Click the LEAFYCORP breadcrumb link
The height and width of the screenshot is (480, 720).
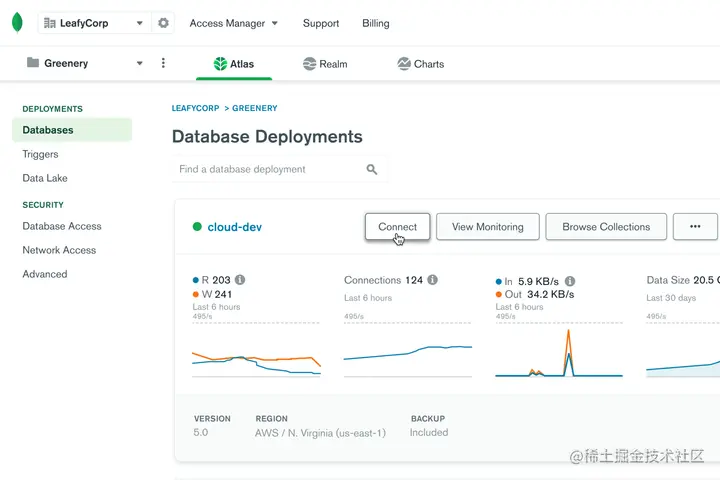click(196, 108)
